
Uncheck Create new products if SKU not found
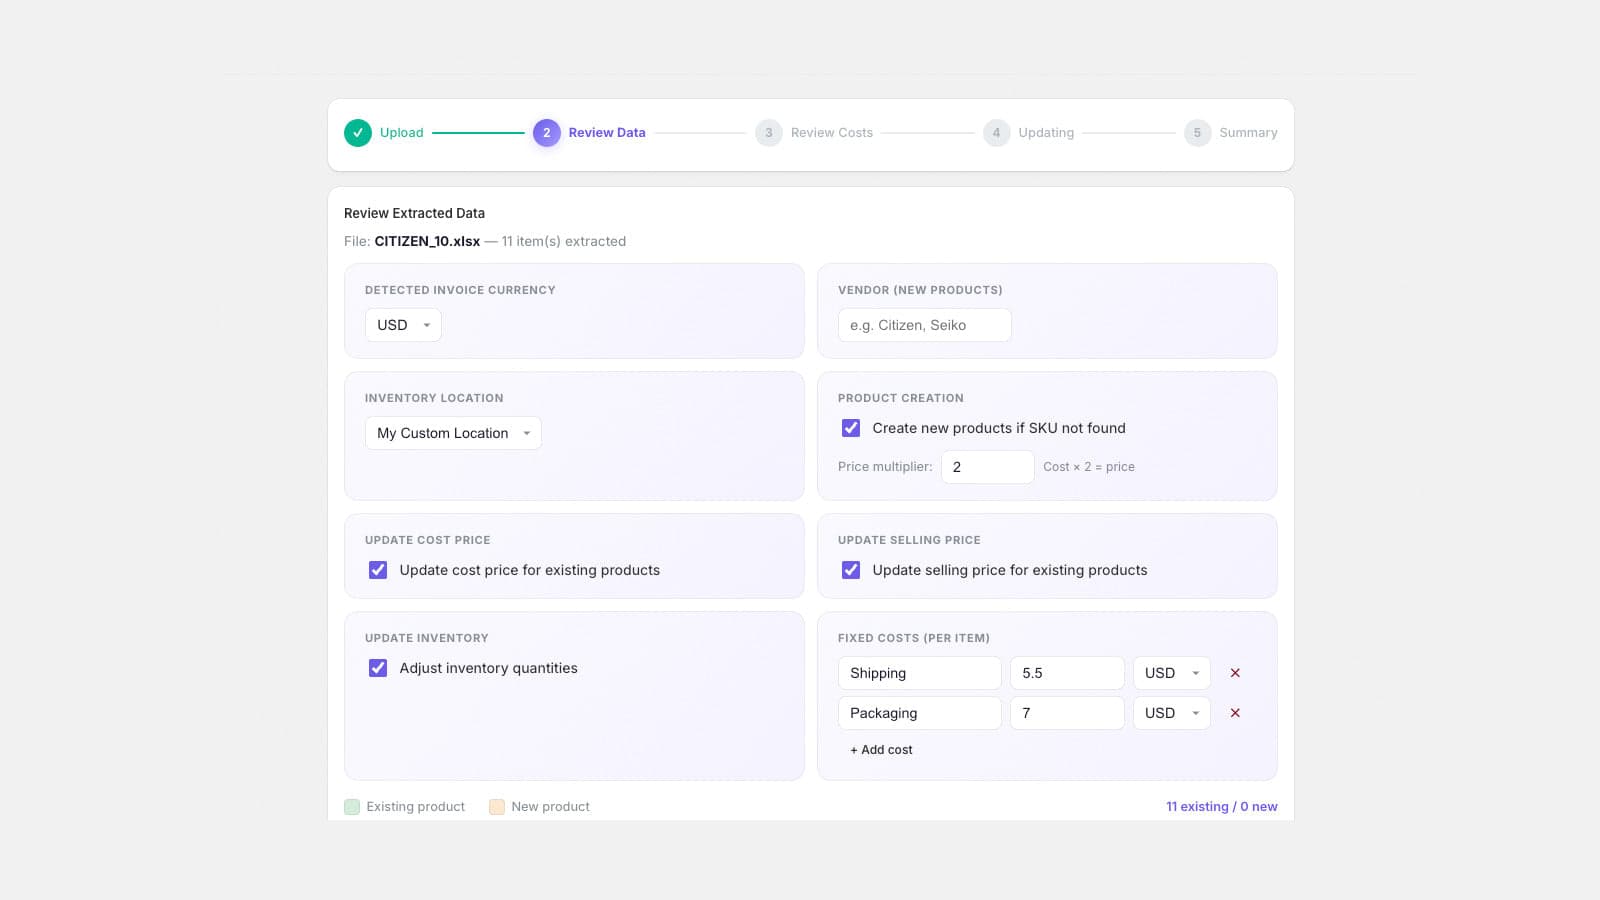[x=851, y=428]
